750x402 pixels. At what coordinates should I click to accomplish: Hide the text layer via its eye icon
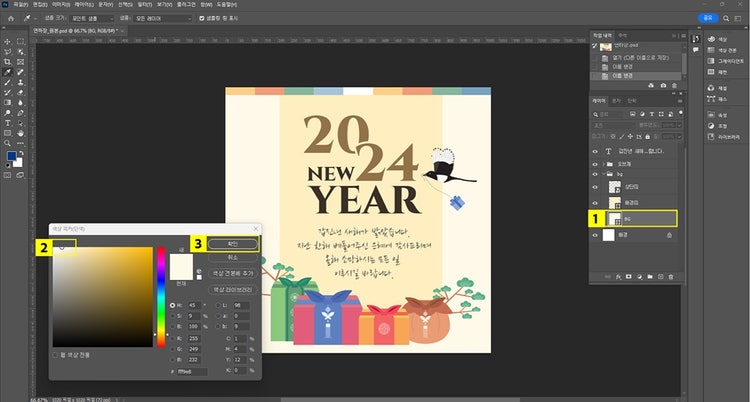pyautogui.click(x=595, y=151)
